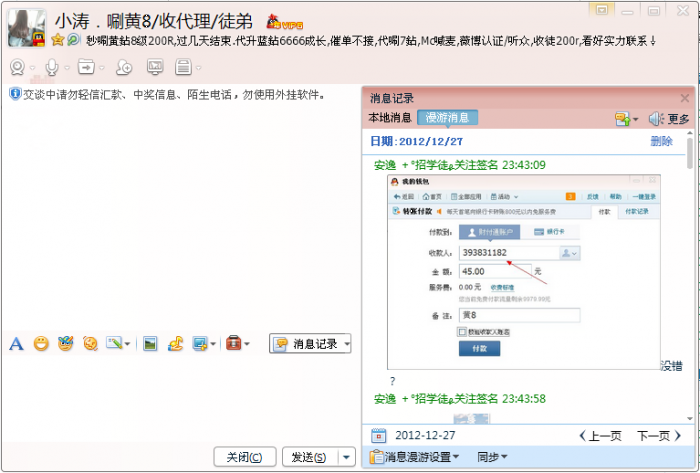Click the send file icon
The image size is (700, 473).
[86, 67]
